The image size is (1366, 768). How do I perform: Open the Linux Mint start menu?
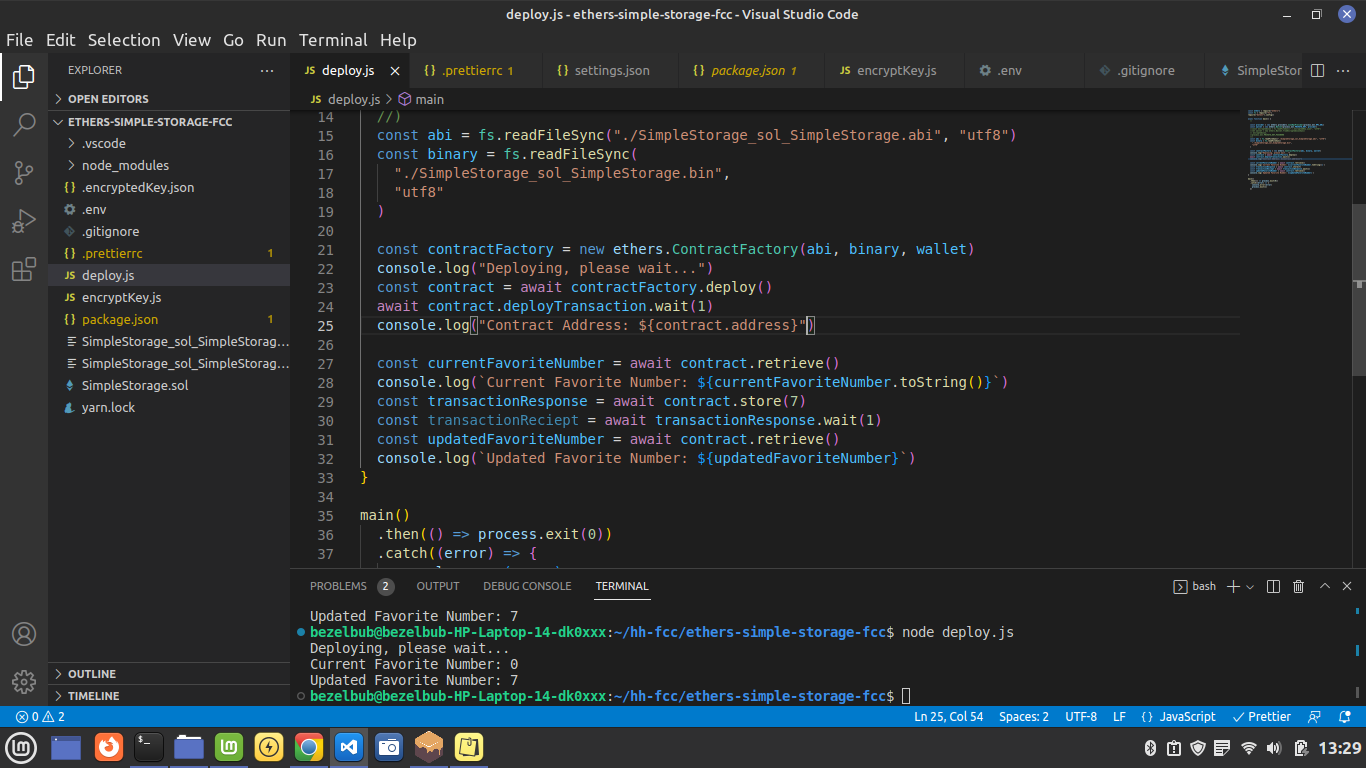(x=21, y=747)
